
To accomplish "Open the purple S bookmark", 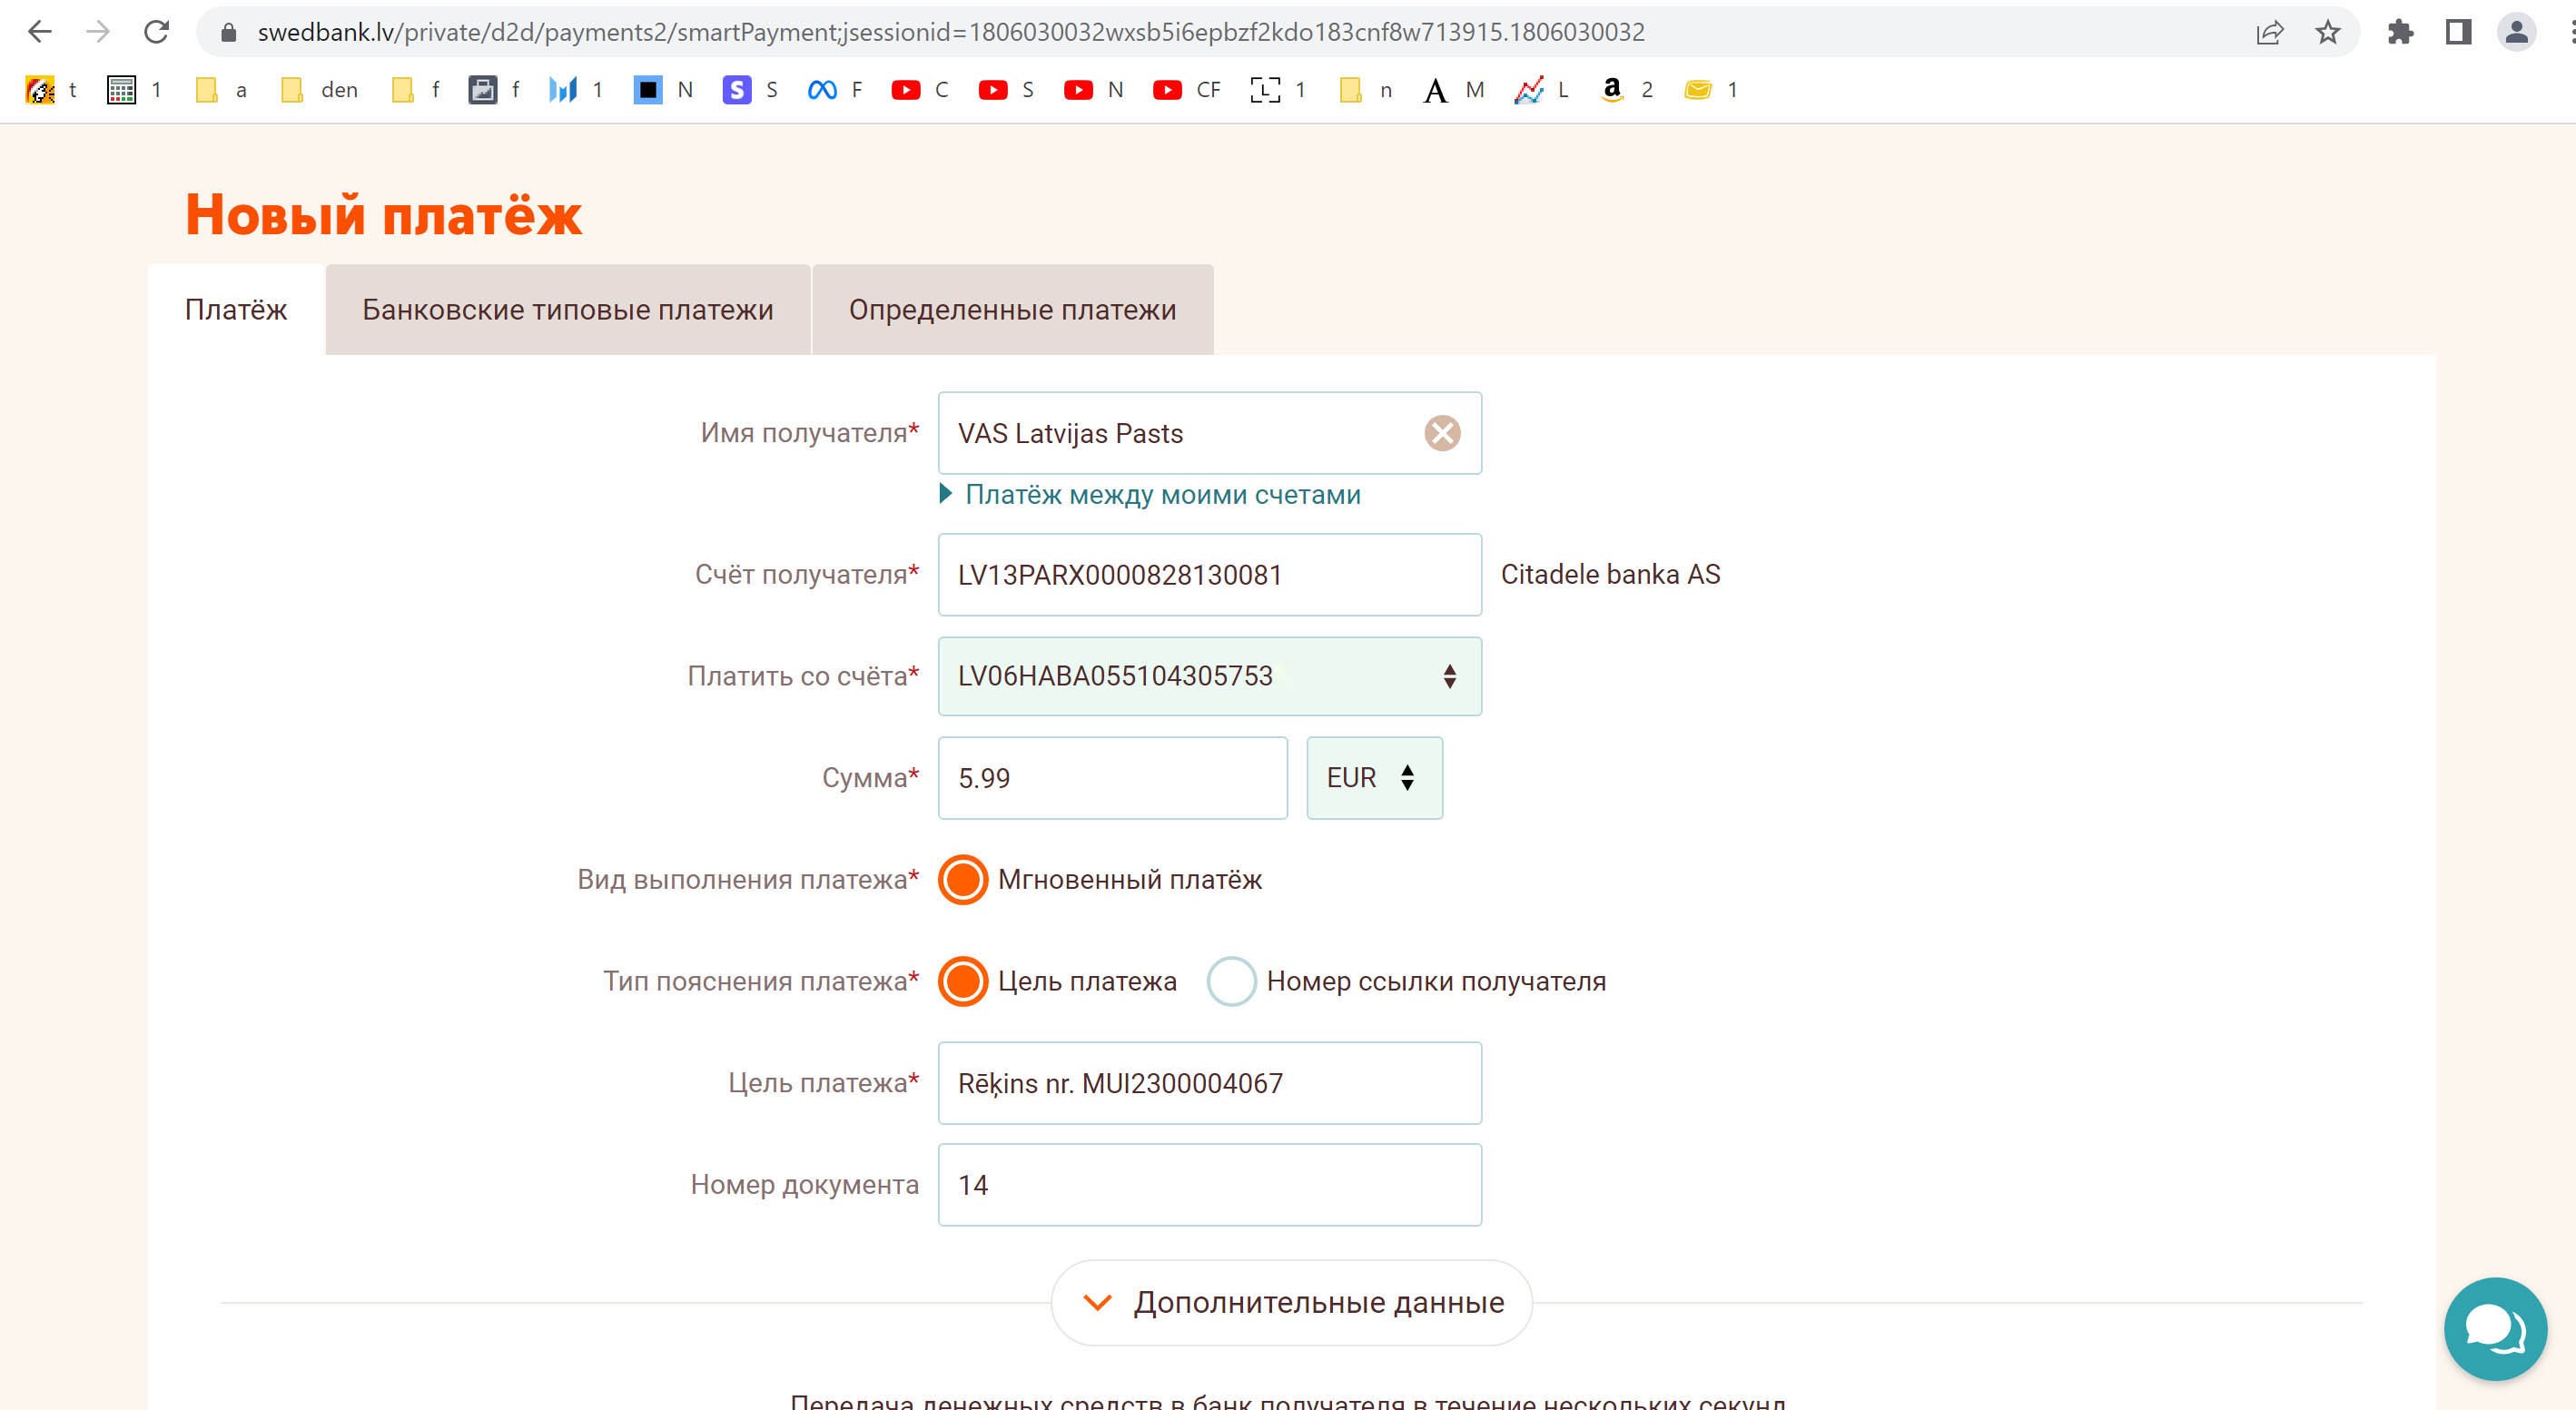I will (x=750, y=90).
